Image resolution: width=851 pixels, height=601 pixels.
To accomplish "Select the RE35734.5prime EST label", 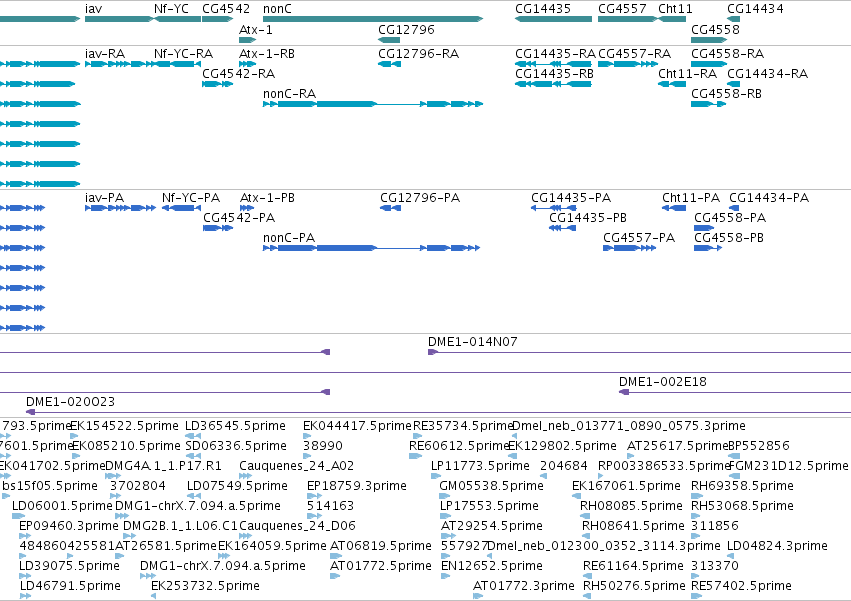I will (463, 426).
